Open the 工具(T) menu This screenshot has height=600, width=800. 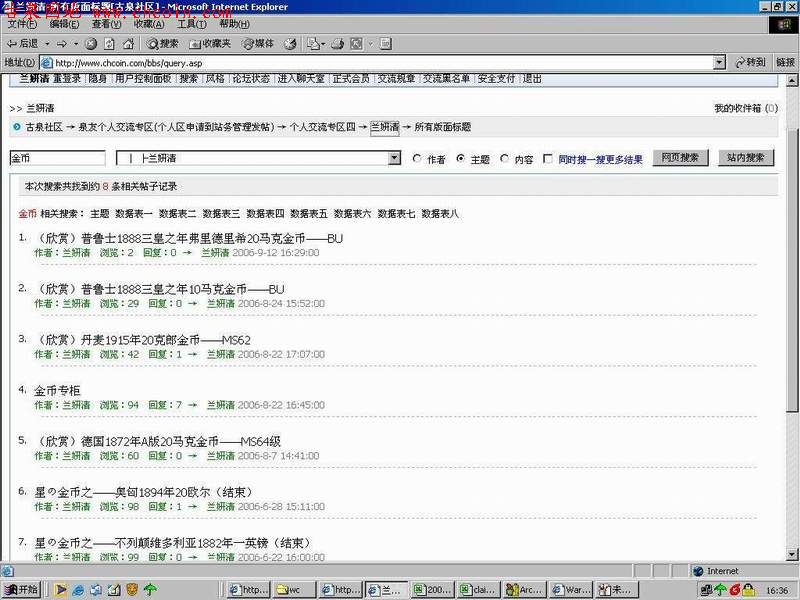point(192,24)
